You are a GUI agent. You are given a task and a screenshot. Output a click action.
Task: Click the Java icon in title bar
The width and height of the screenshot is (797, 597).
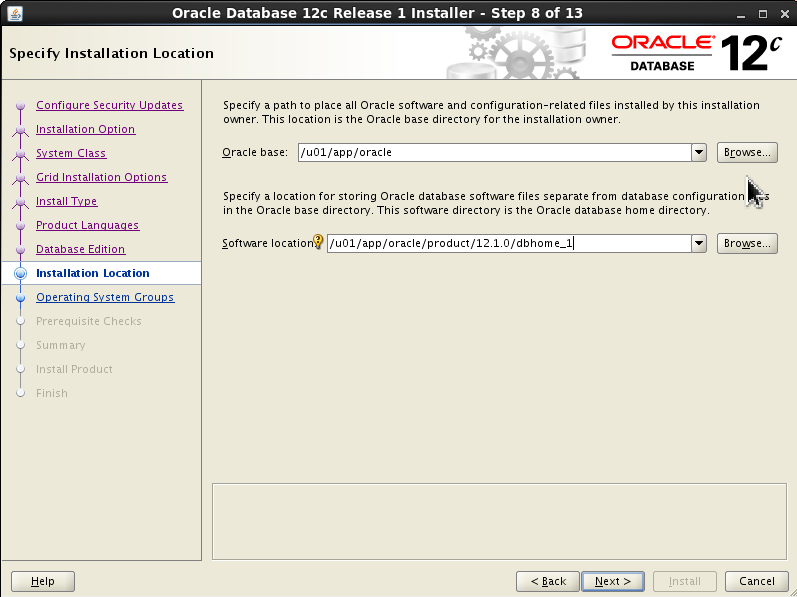coord(15,13)
